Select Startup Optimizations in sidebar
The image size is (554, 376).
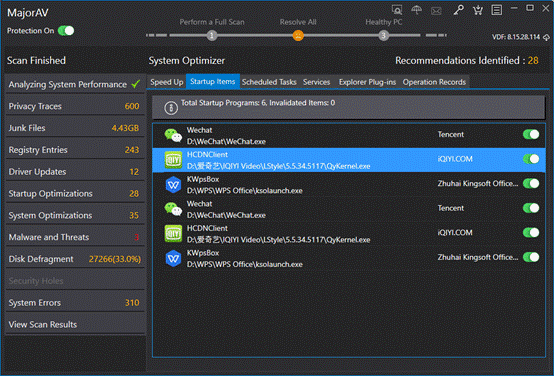click(75, 194)
